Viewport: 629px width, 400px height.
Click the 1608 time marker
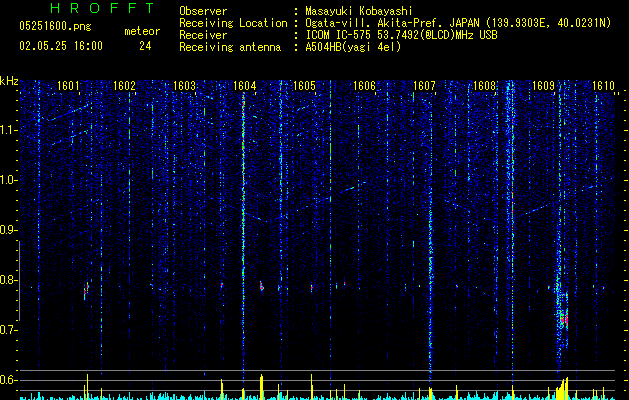(484, 85)
